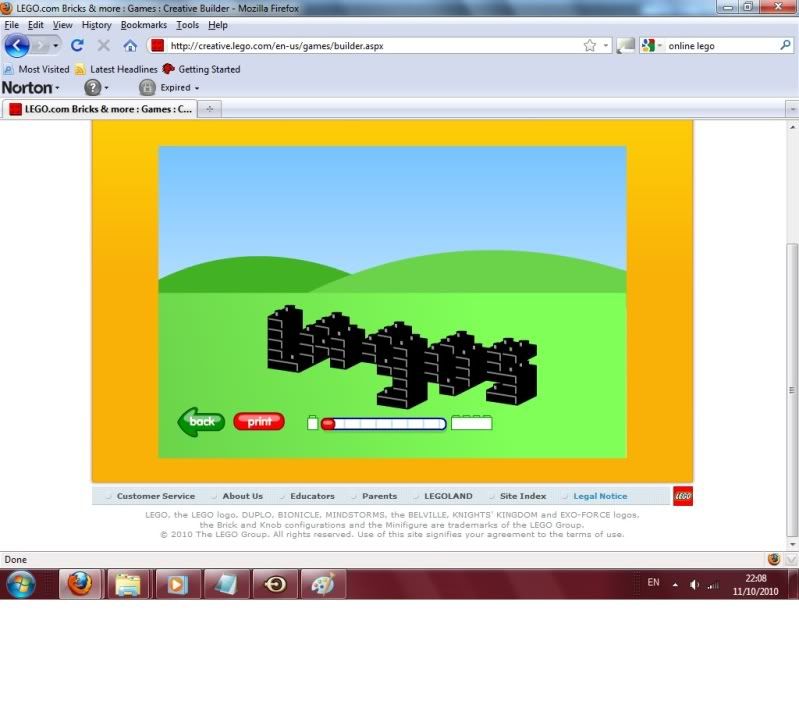Open Site Index link
This screenshot has height=726, width=799.
(523, 496)
